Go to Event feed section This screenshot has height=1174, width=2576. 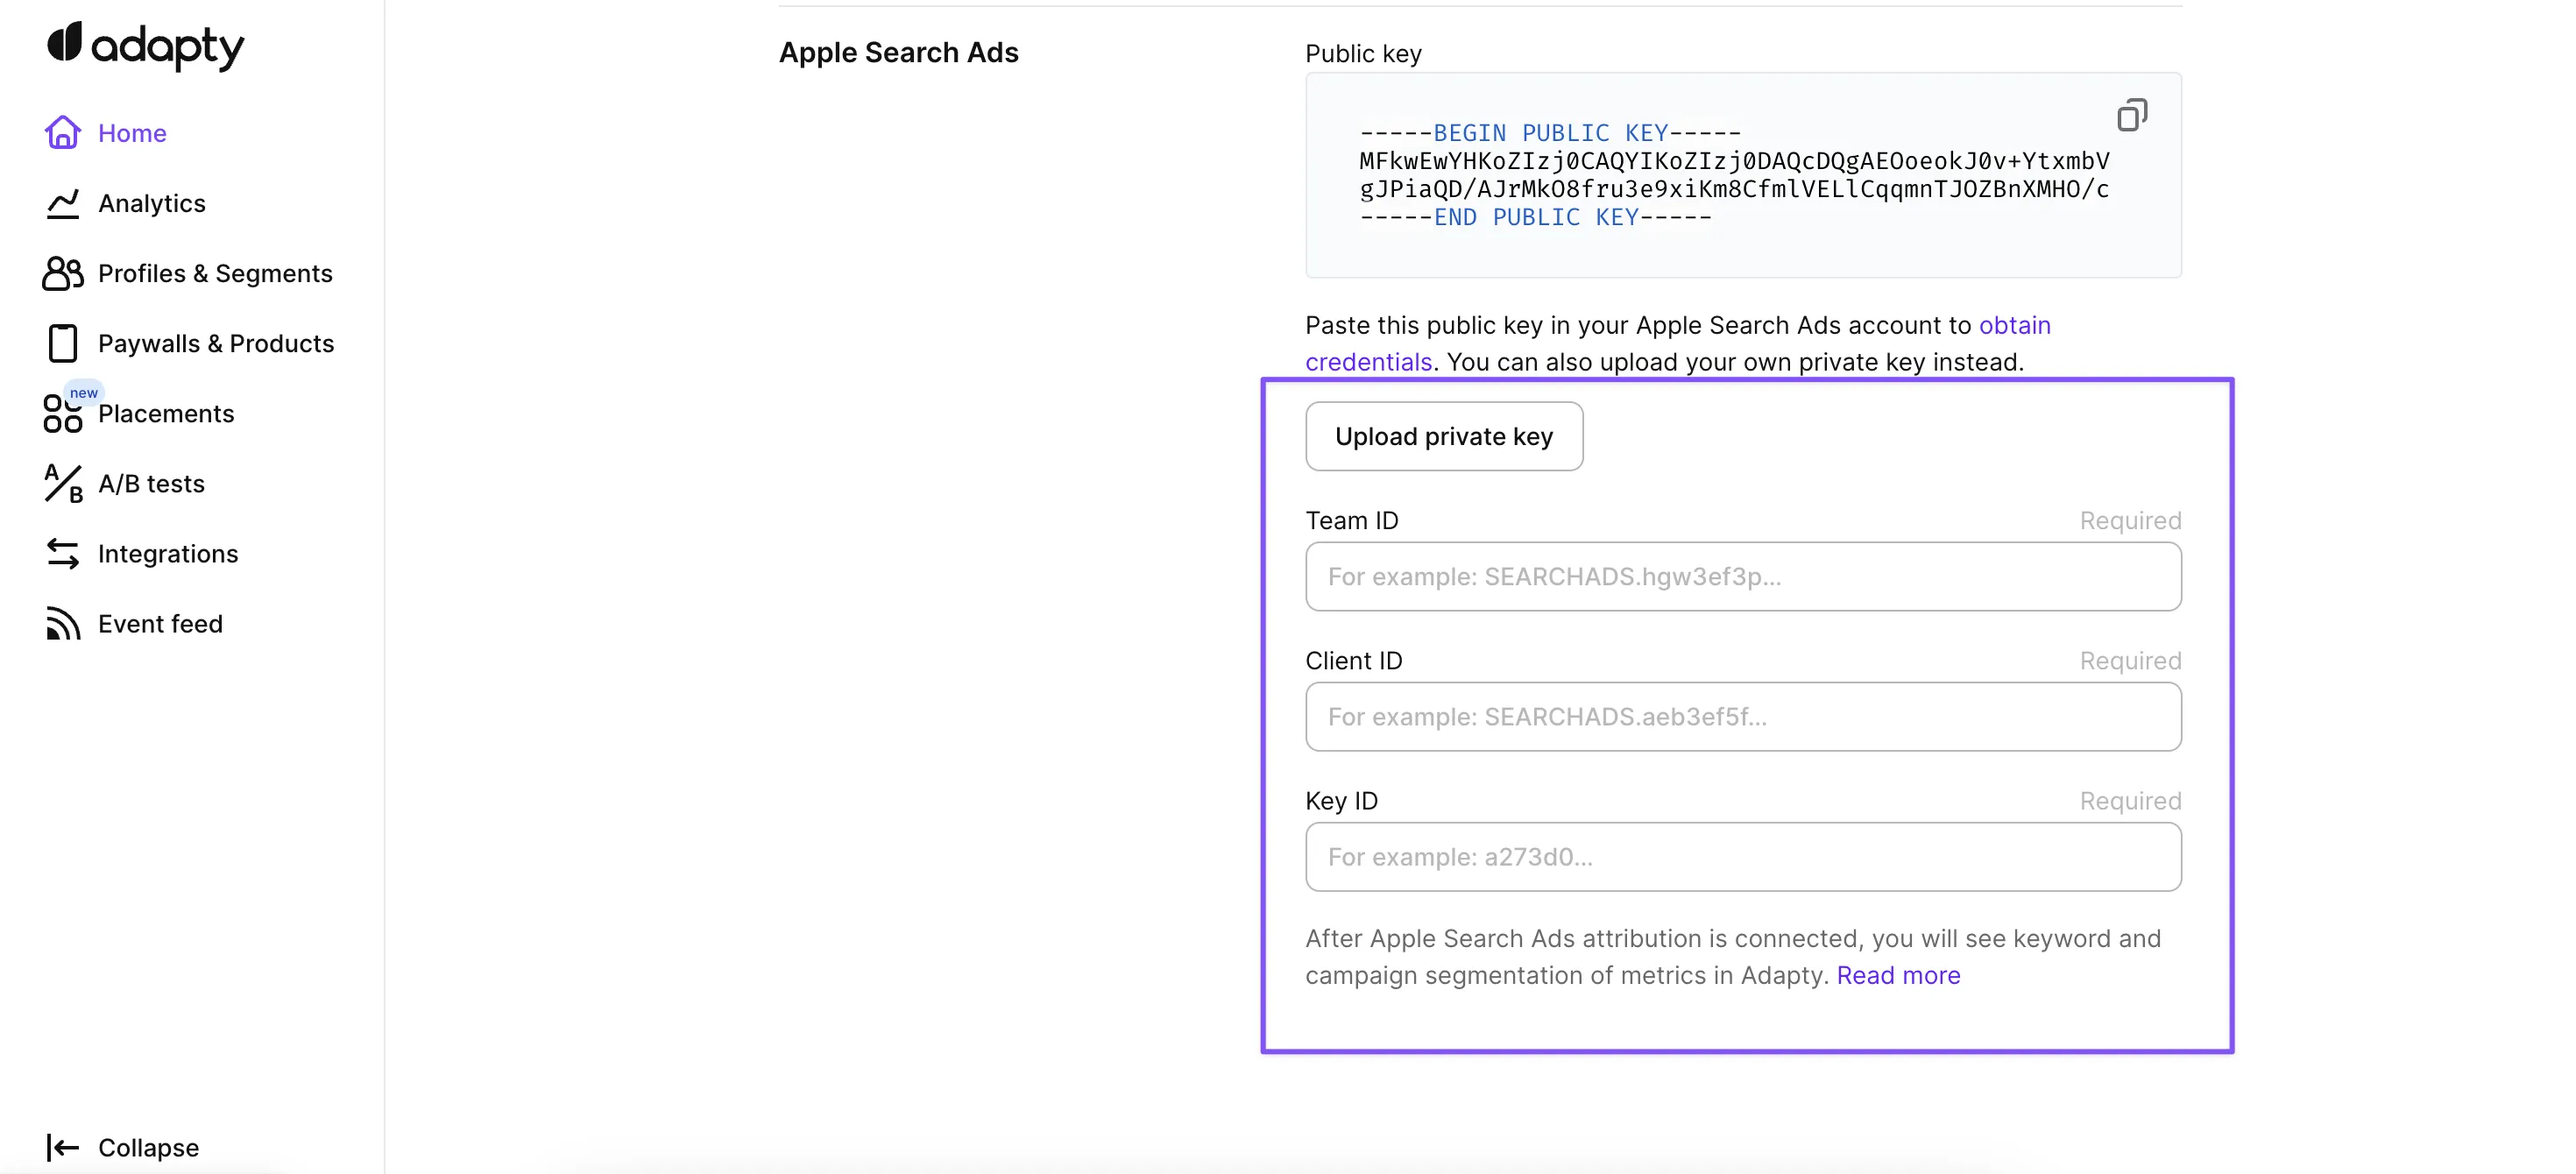(160, 623)
